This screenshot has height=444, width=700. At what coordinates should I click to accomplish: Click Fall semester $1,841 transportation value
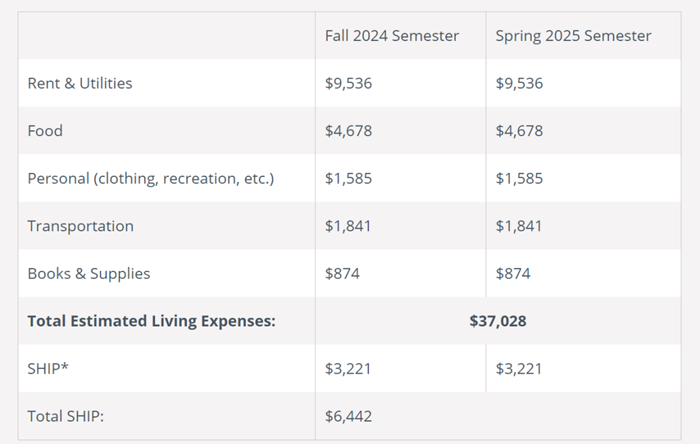(x=348, y=226)
